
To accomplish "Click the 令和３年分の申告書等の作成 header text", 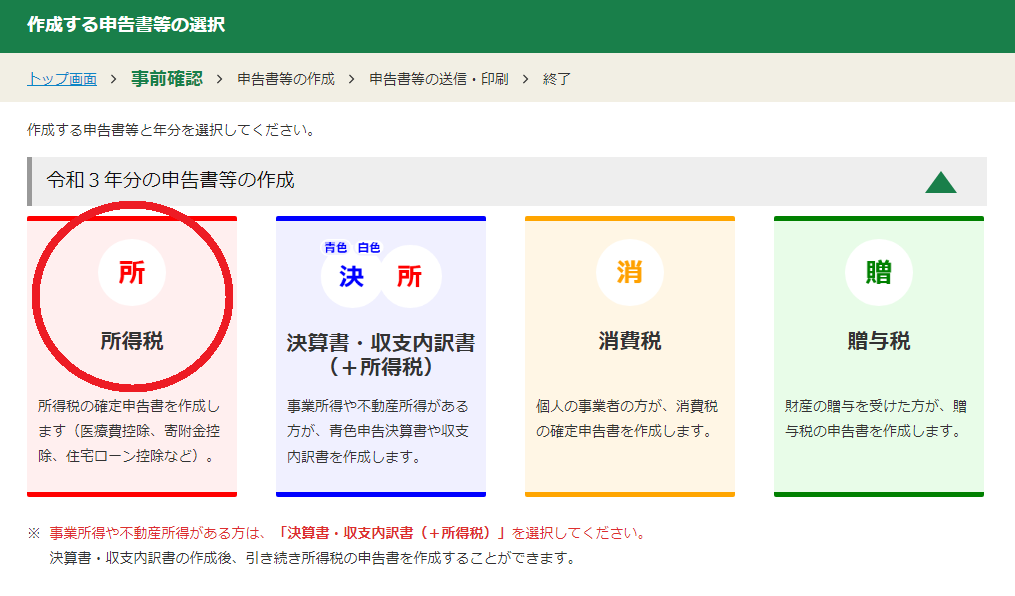I will tap(170, 180).
